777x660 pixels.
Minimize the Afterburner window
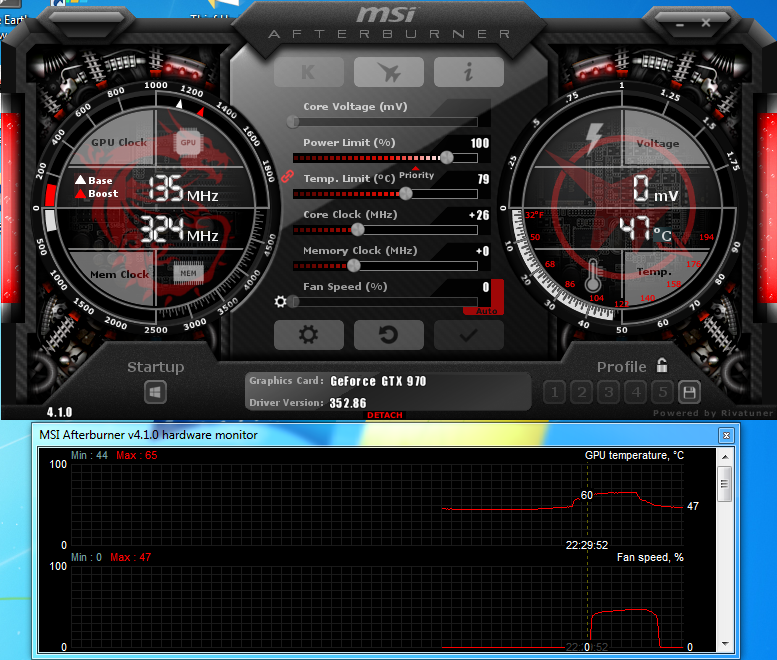(x=679, y=23)
